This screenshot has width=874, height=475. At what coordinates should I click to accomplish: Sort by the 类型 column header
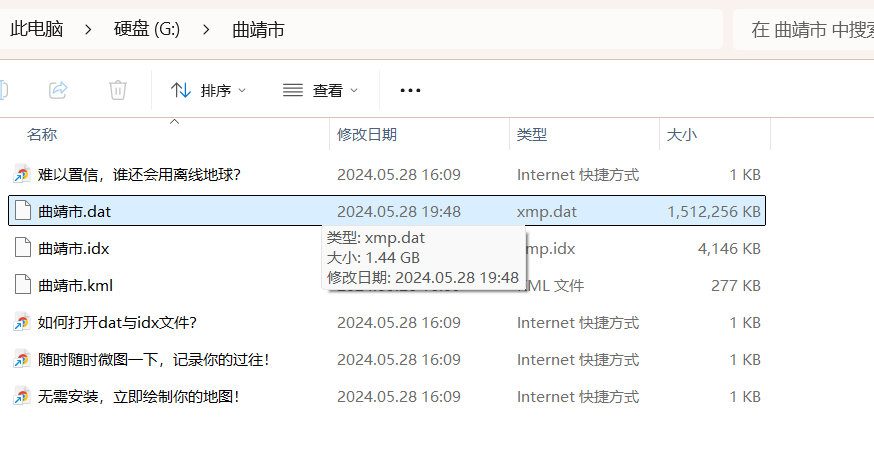[x=532, y=135]
